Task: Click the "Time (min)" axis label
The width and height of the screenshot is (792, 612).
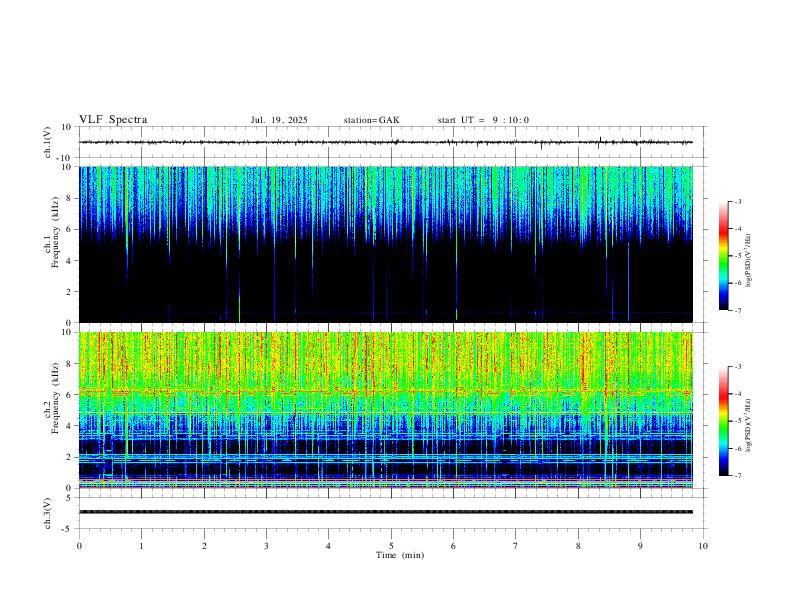Action: click(400, 555)
